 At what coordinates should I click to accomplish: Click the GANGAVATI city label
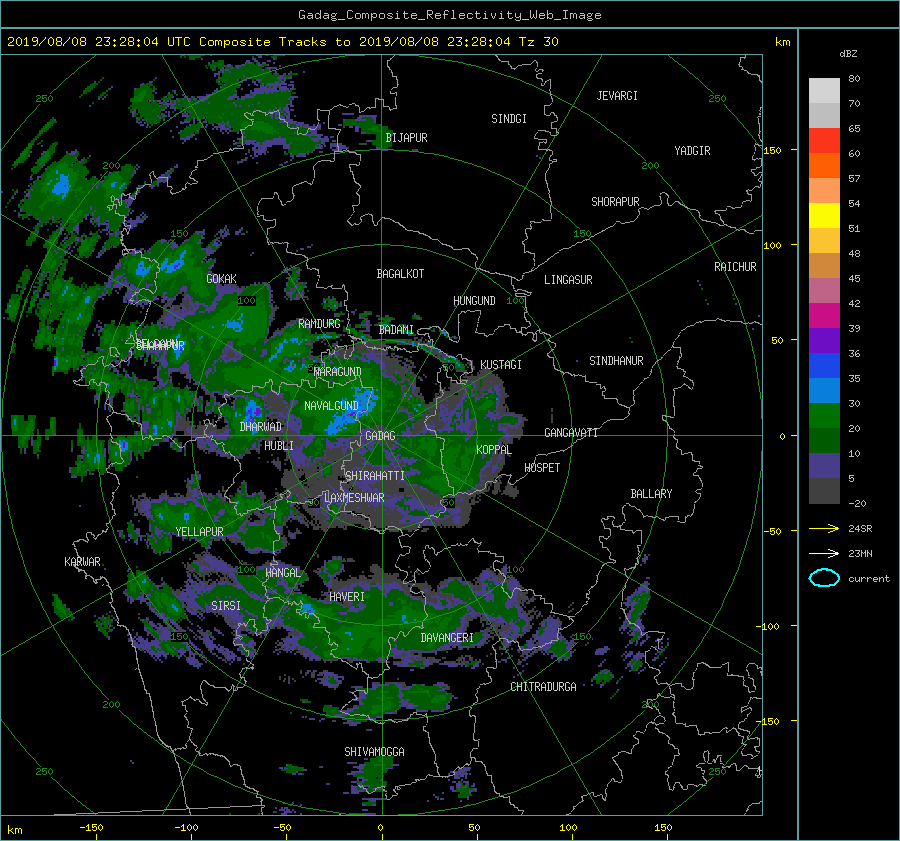click(571, 433)
